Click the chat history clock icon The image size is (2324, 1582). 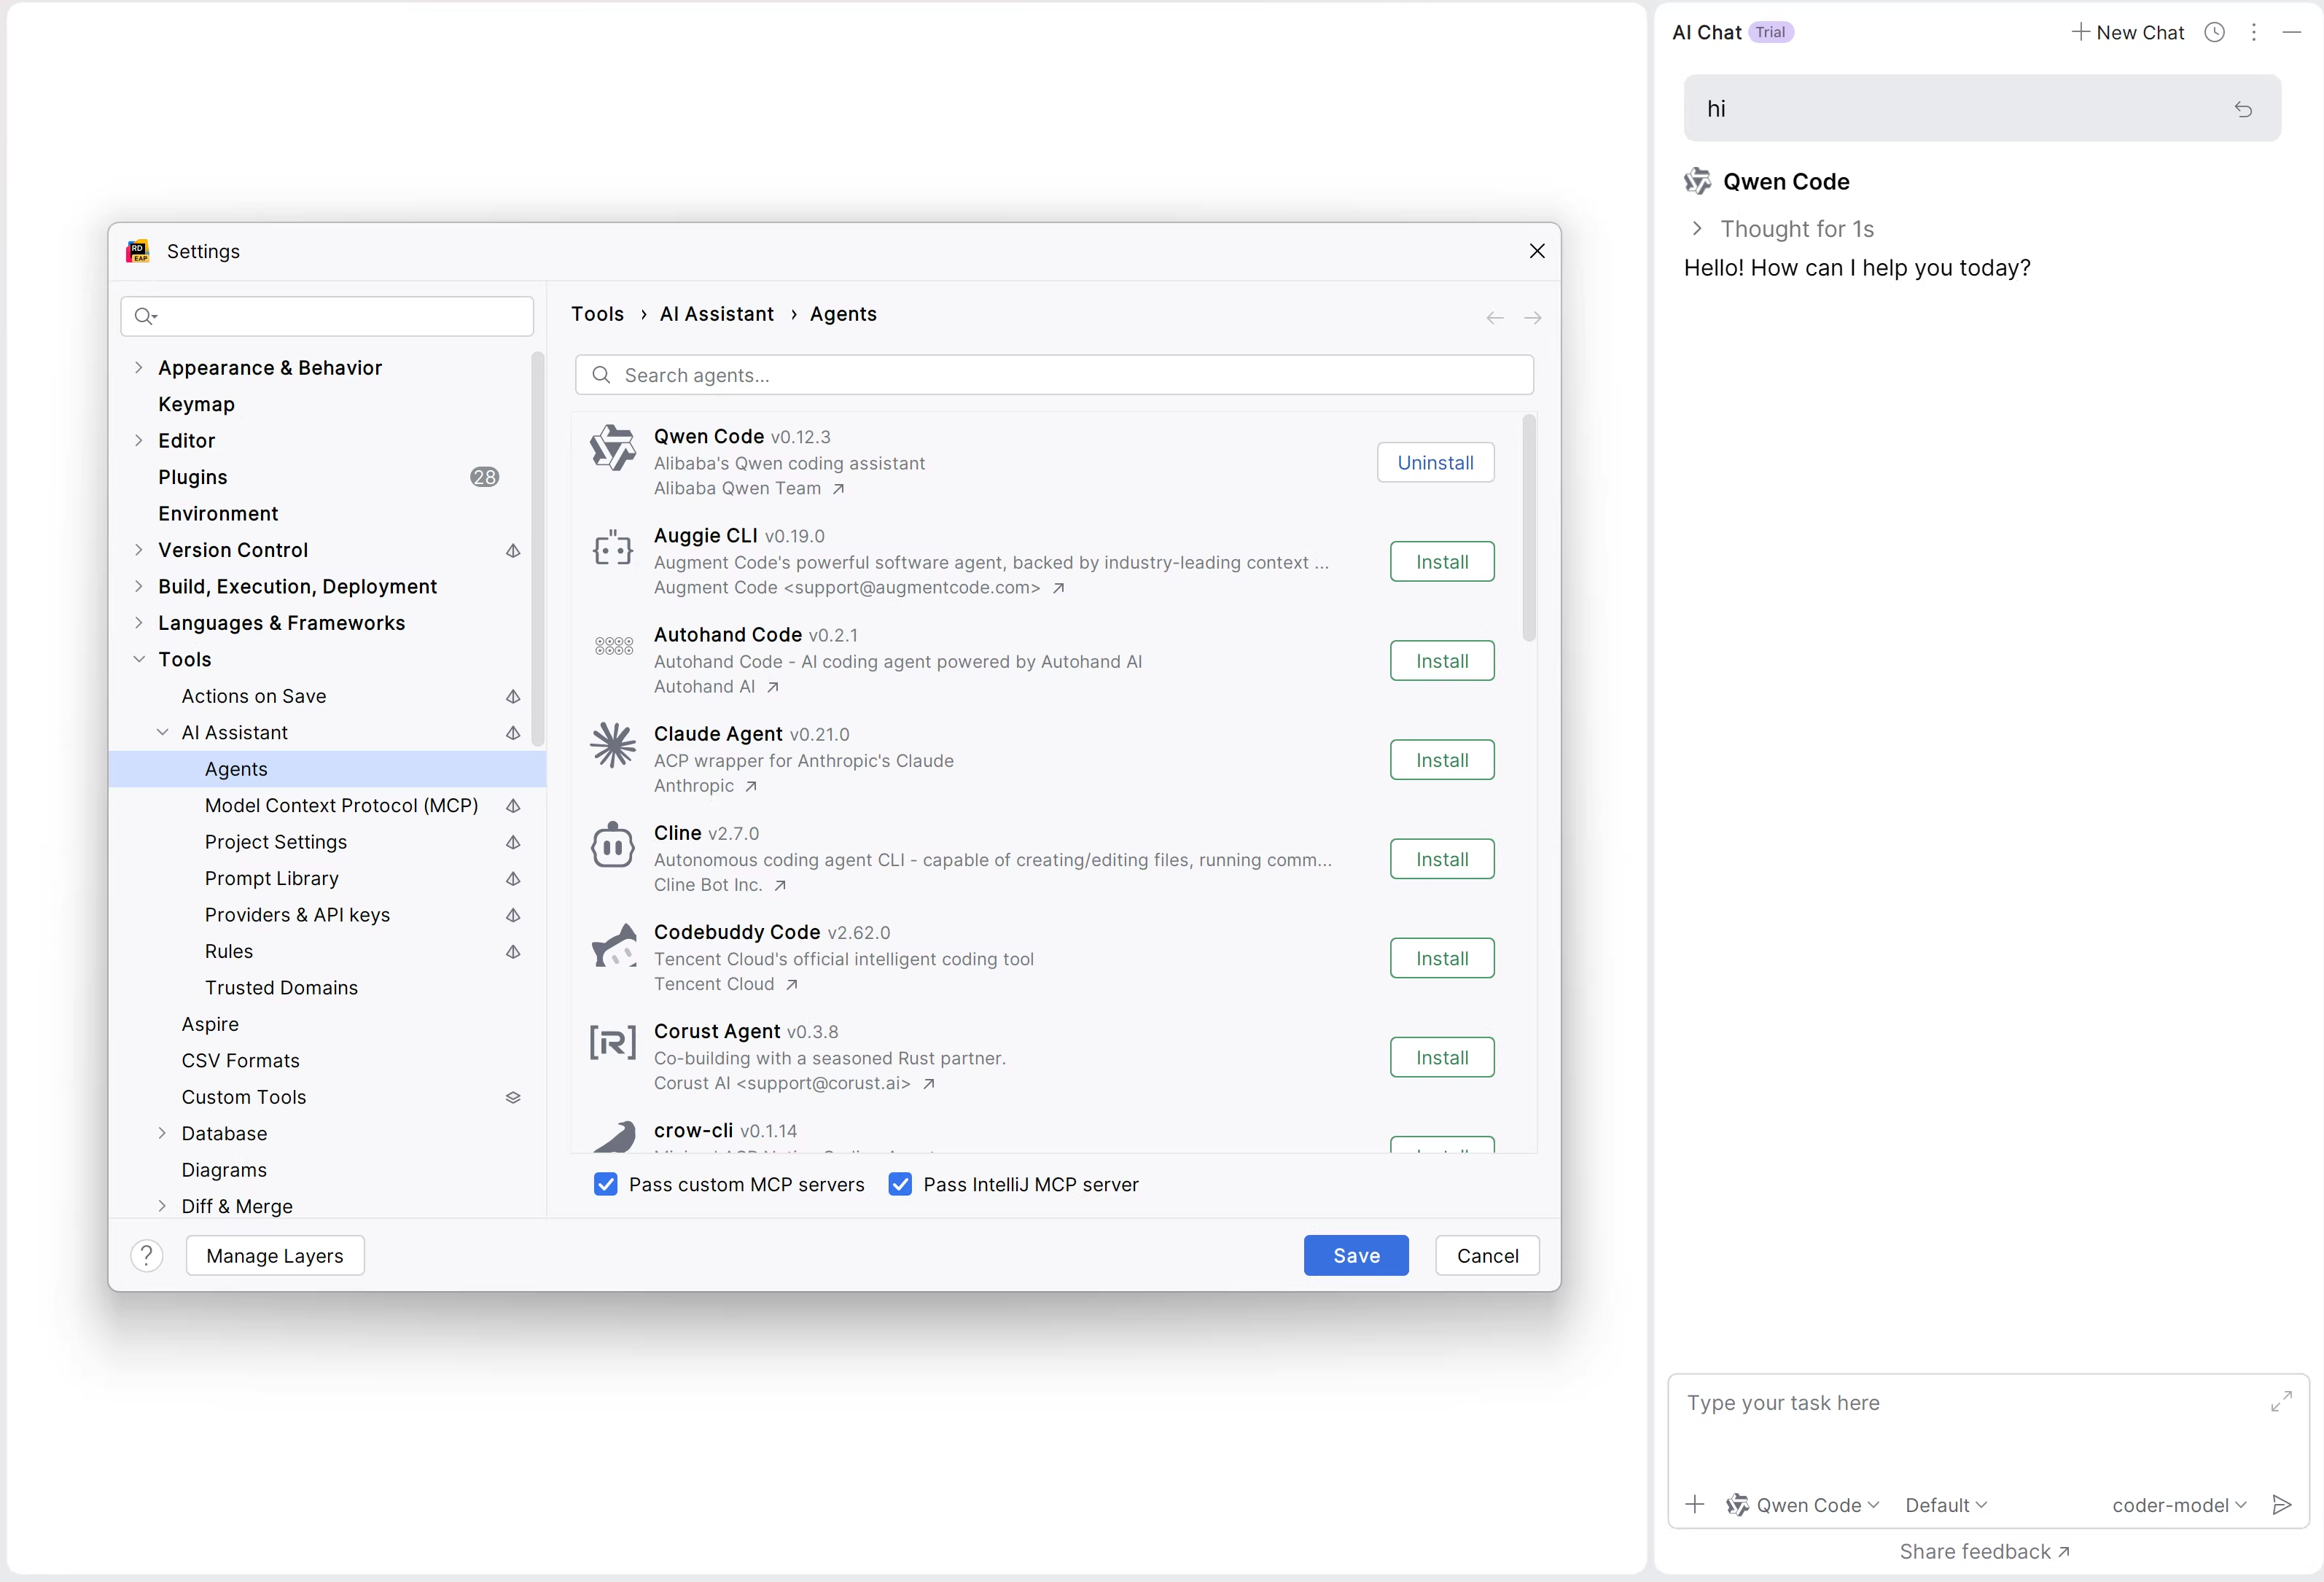click(x=2214, y=32)
